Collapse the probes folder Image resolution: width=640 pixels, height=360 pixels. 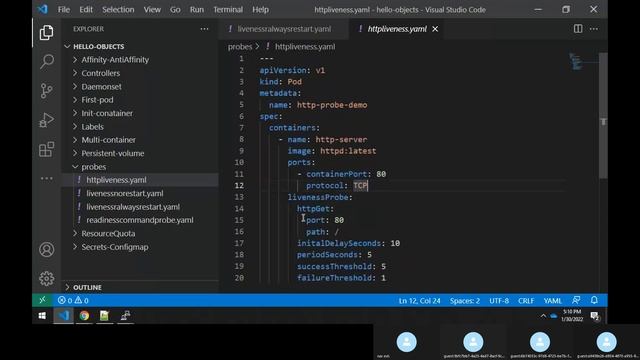pos(141,167)
